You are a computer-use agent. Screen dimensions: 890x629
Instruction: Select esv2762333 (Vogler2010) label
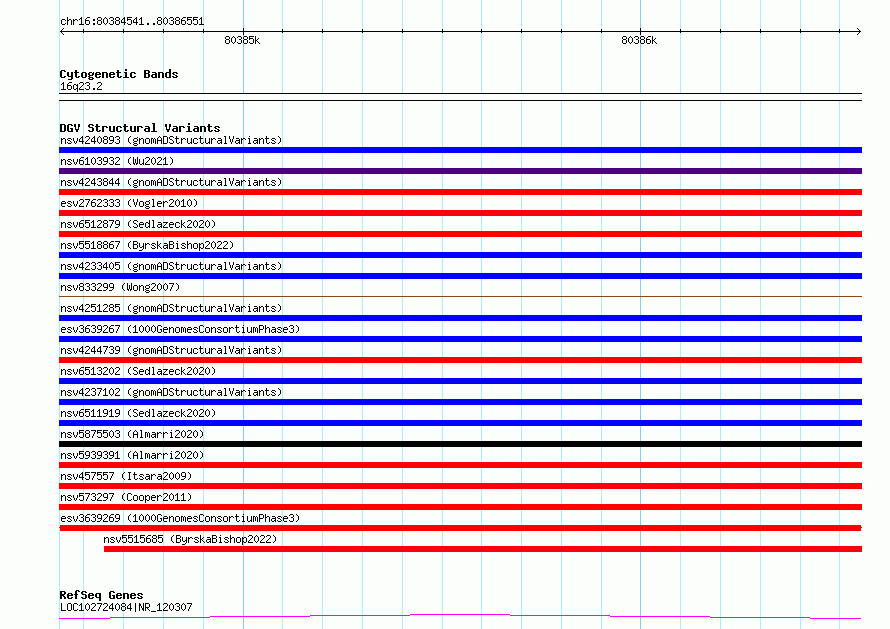point(129,203)
